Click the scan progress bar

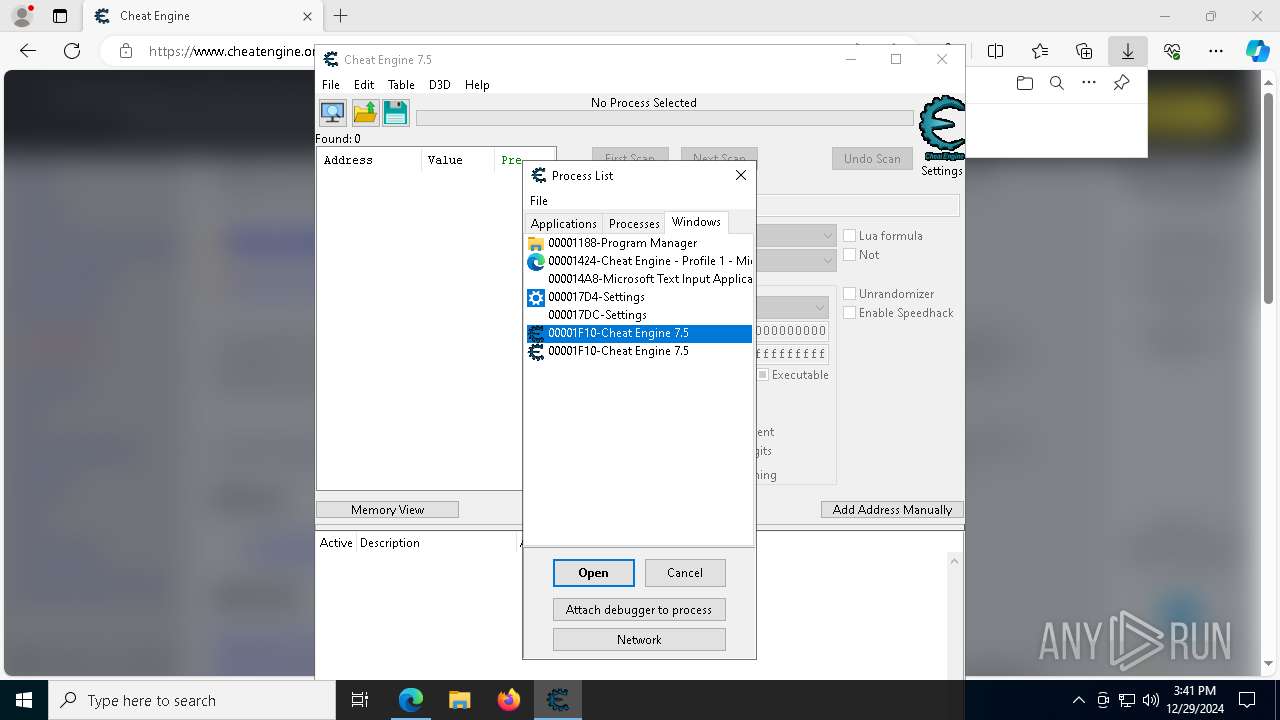[x=665, y=118]
